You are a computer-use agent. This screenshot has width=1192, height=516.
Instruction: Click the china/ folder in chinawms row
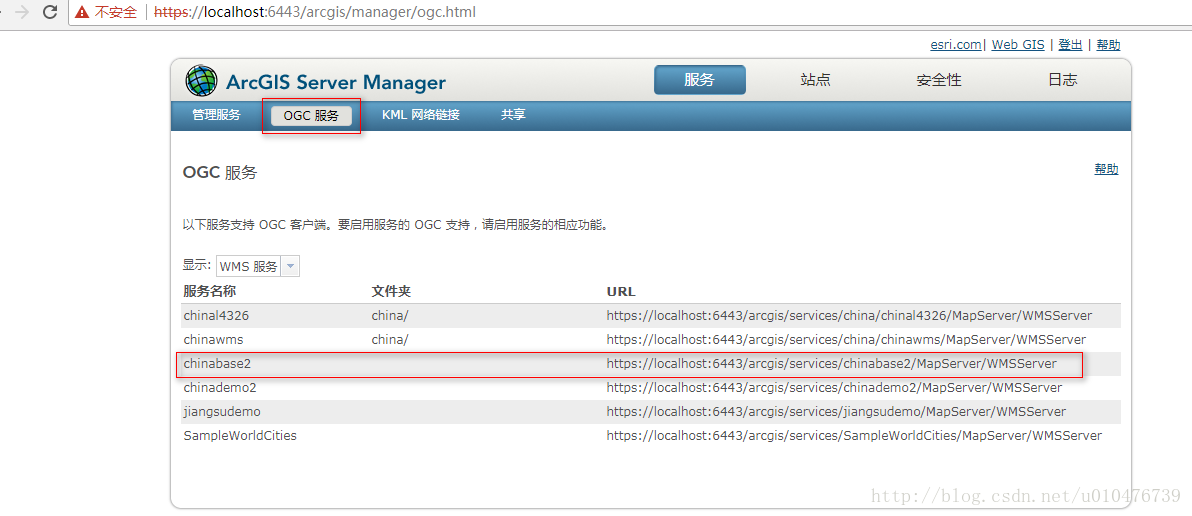389,339
